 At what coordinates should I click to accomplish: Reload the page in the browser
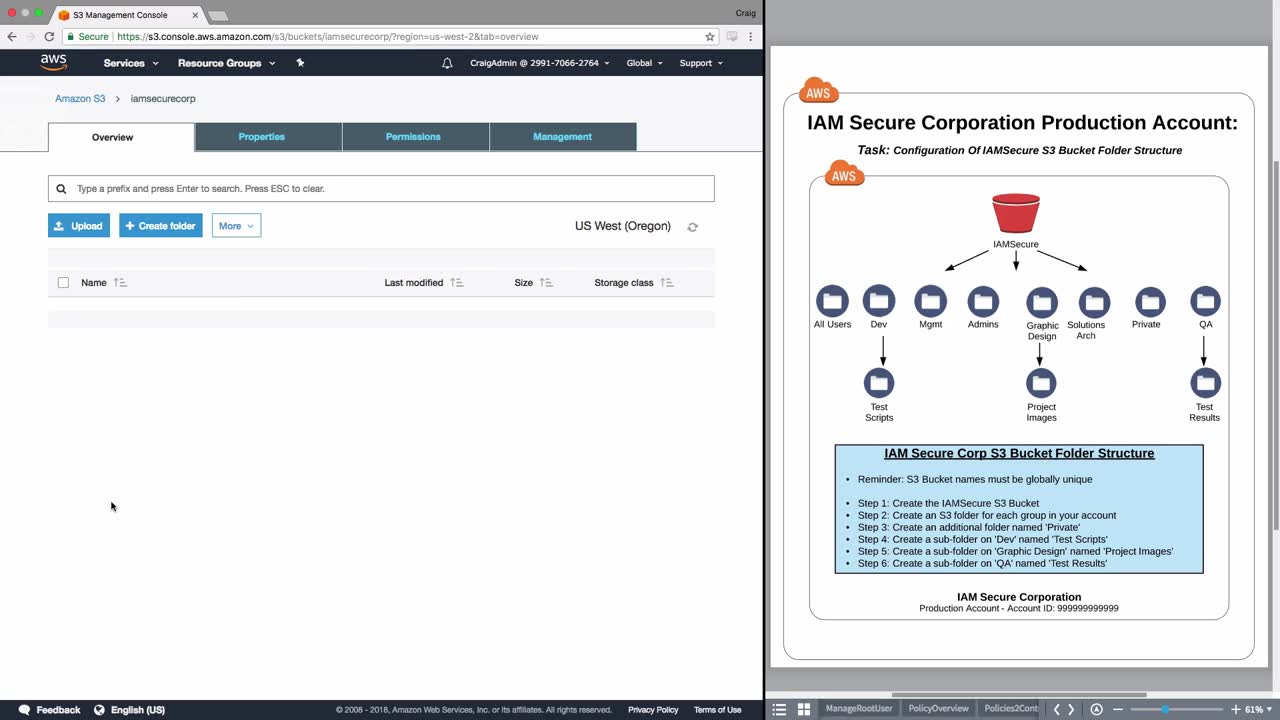click(x=49, y=37)
